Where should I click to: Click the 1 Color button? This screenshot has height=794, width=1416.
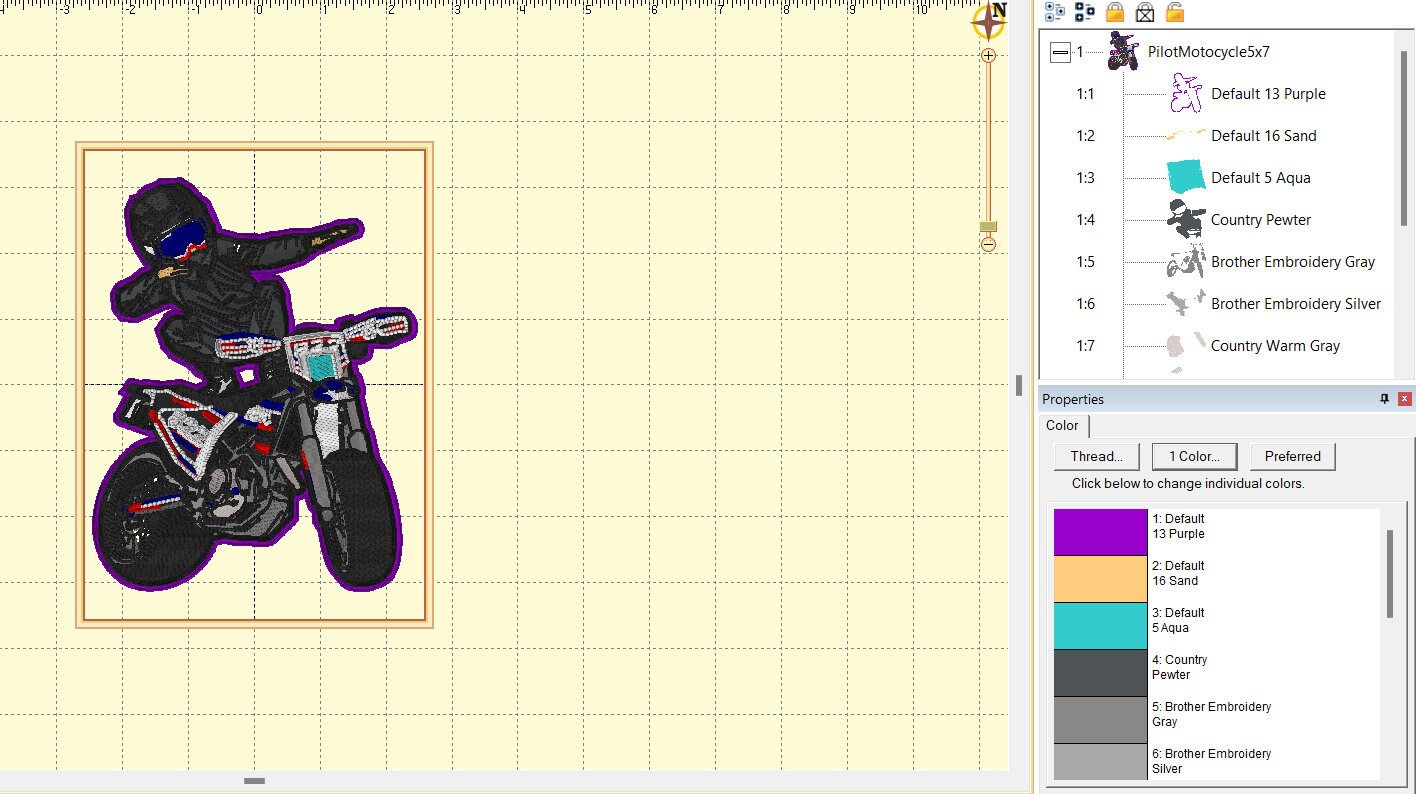(1194, 456)
